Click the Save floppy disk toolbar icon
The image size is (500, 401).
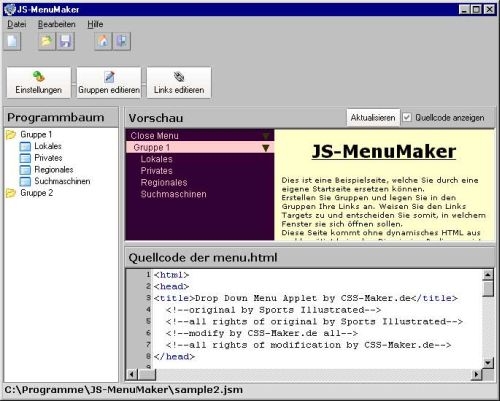tap(65, 41)
